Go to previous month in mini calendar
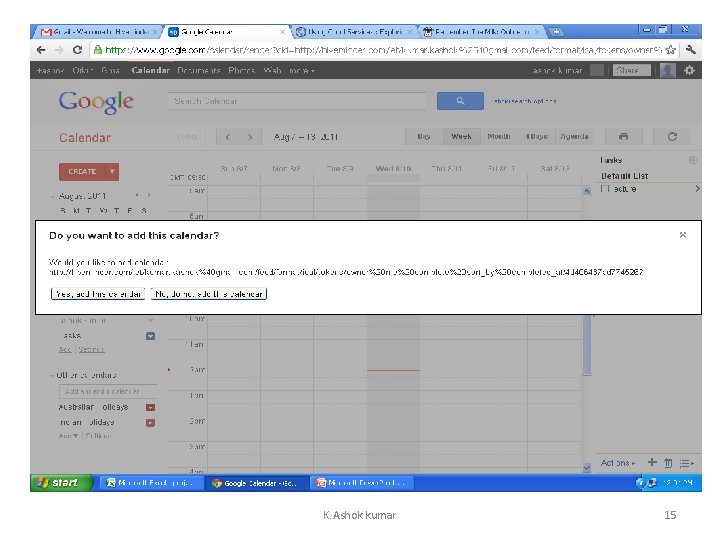The image size is (720, 540). (137, 195)
